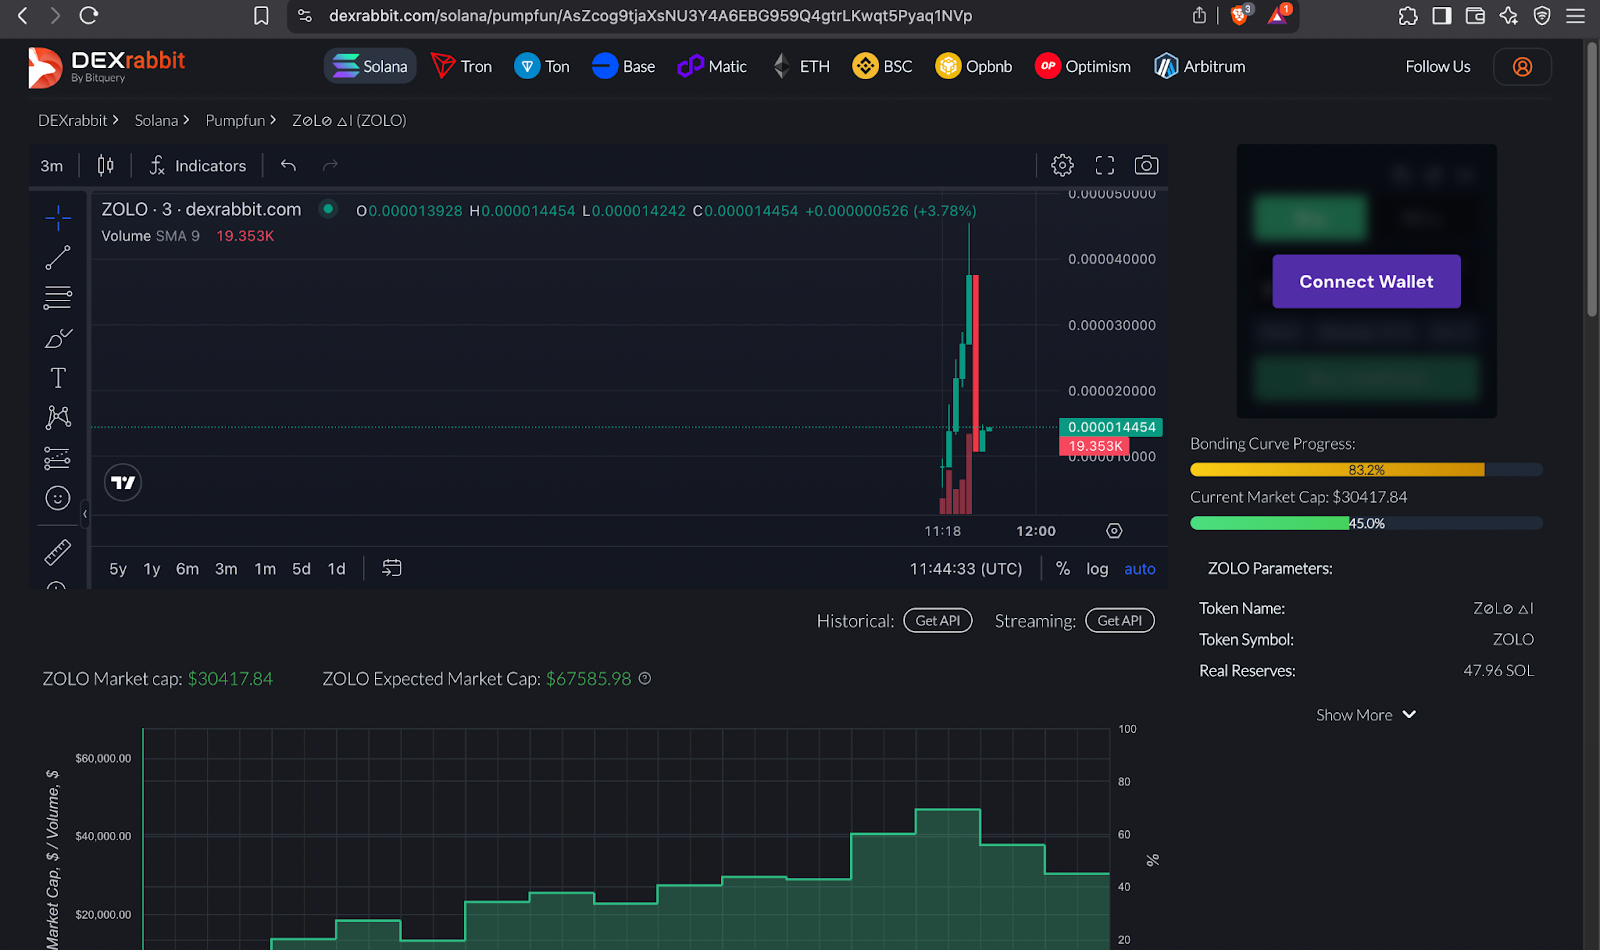Toggle auto scale mode

coord(1140,568)
